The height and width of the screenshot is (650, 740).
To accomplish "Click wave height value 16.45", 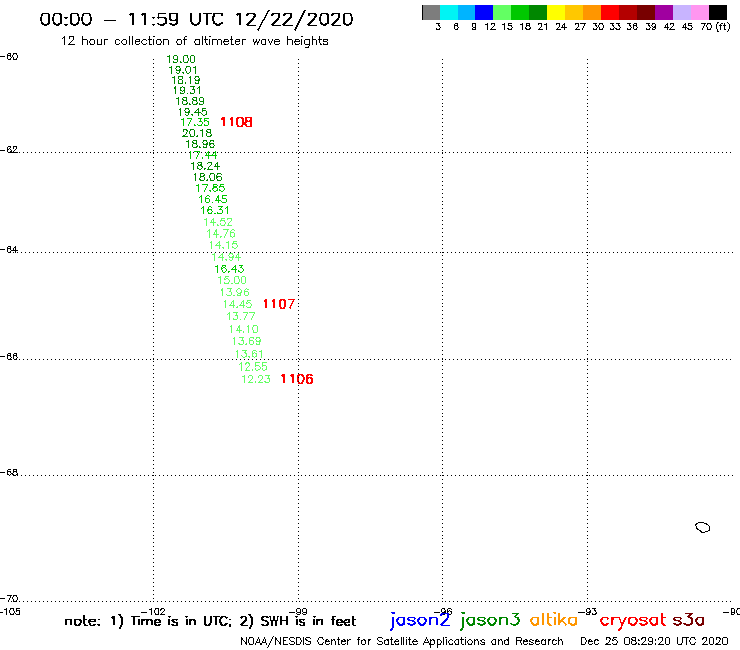I will point(213,200).
